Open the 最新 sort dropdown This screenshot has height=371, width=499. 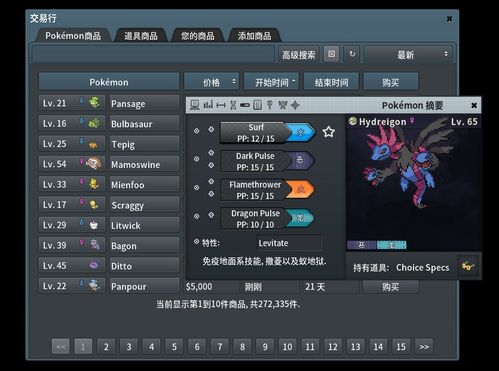click(408, 54)
